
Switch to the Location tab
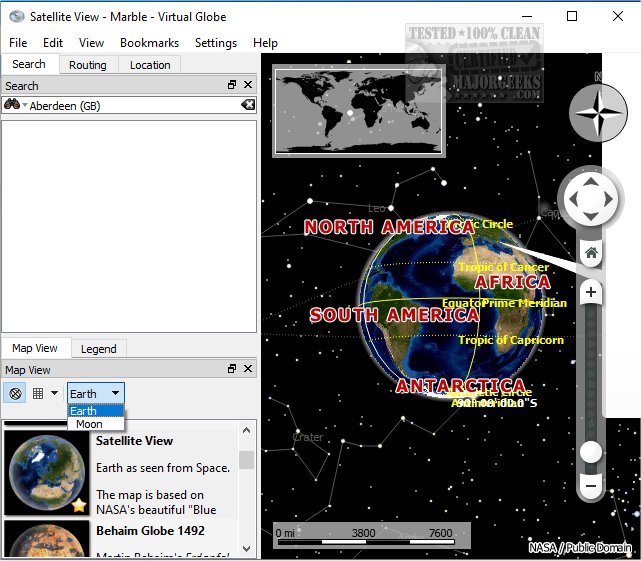coord(150,65)
